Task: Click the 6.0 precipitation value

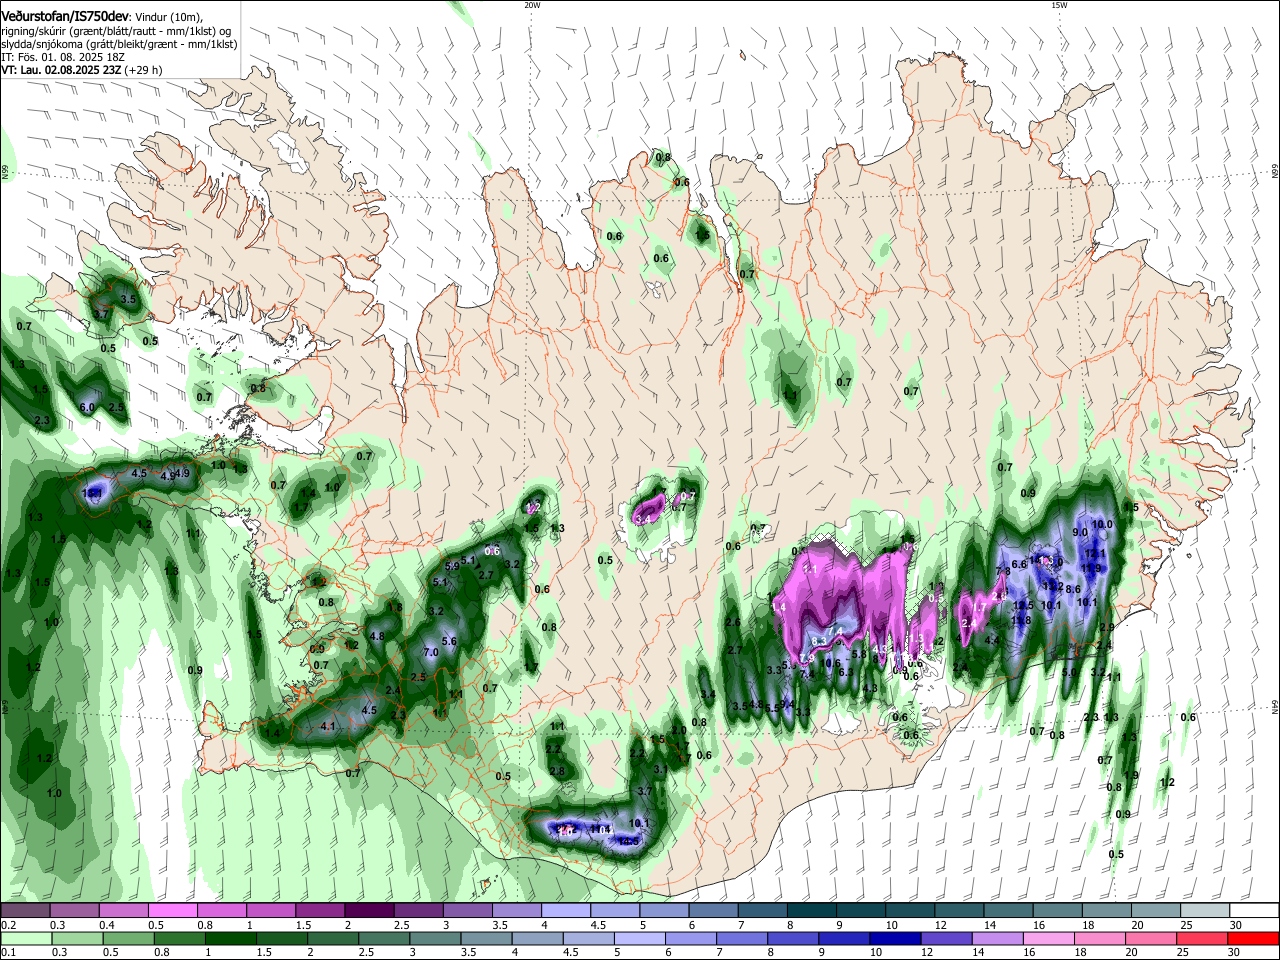Action: (x=87, y=407)
